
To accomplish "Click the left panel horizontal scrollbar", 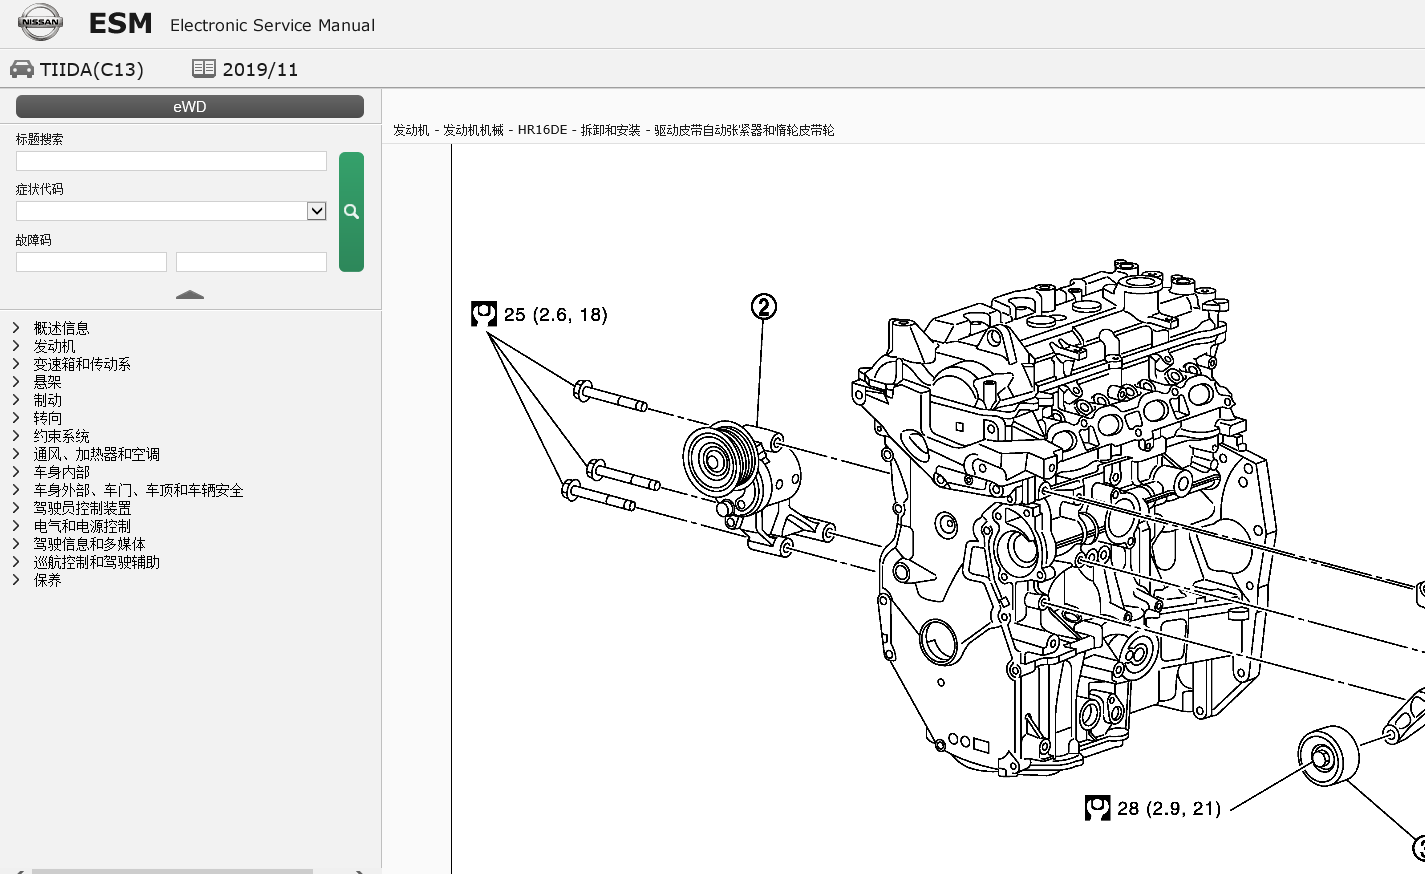I will pos(172,871).
